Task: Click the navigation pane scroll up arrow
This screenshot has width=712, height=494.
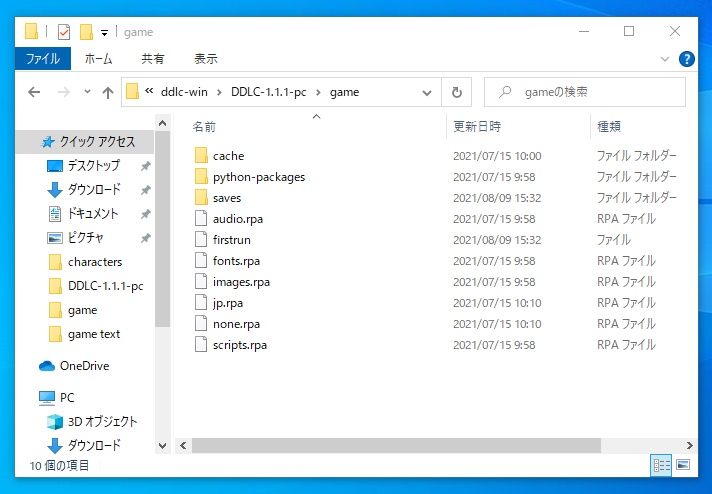Action: coord(163,123)
